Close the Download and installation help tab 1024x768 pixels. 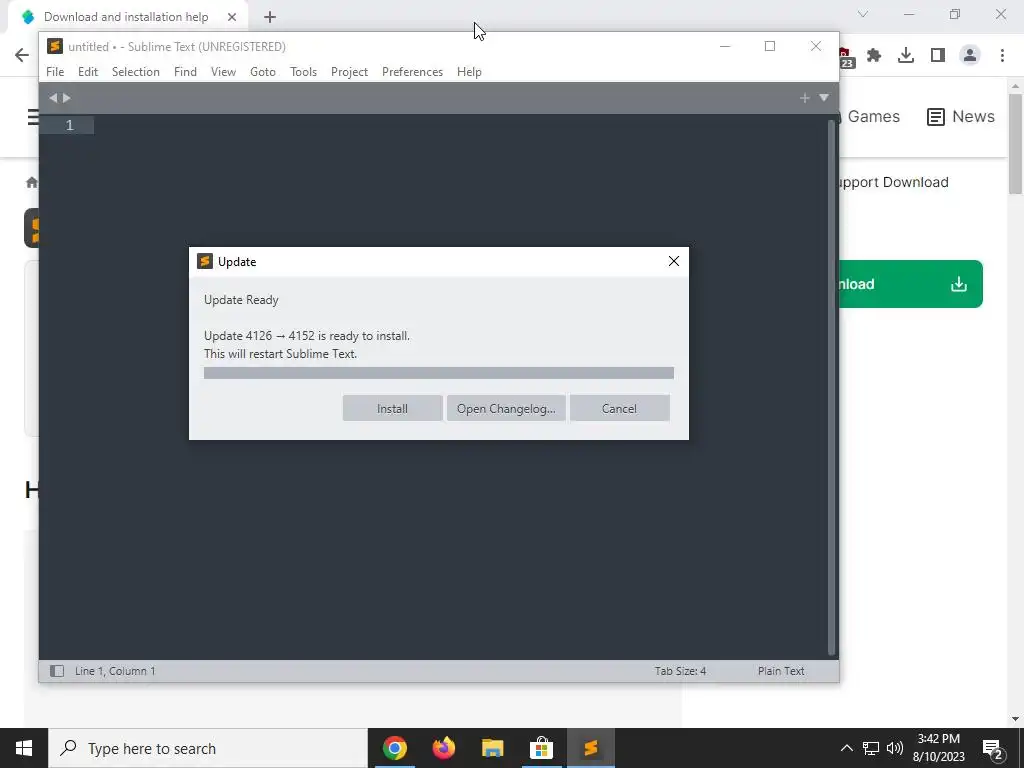pyautogui.click(x=232, y=17)
